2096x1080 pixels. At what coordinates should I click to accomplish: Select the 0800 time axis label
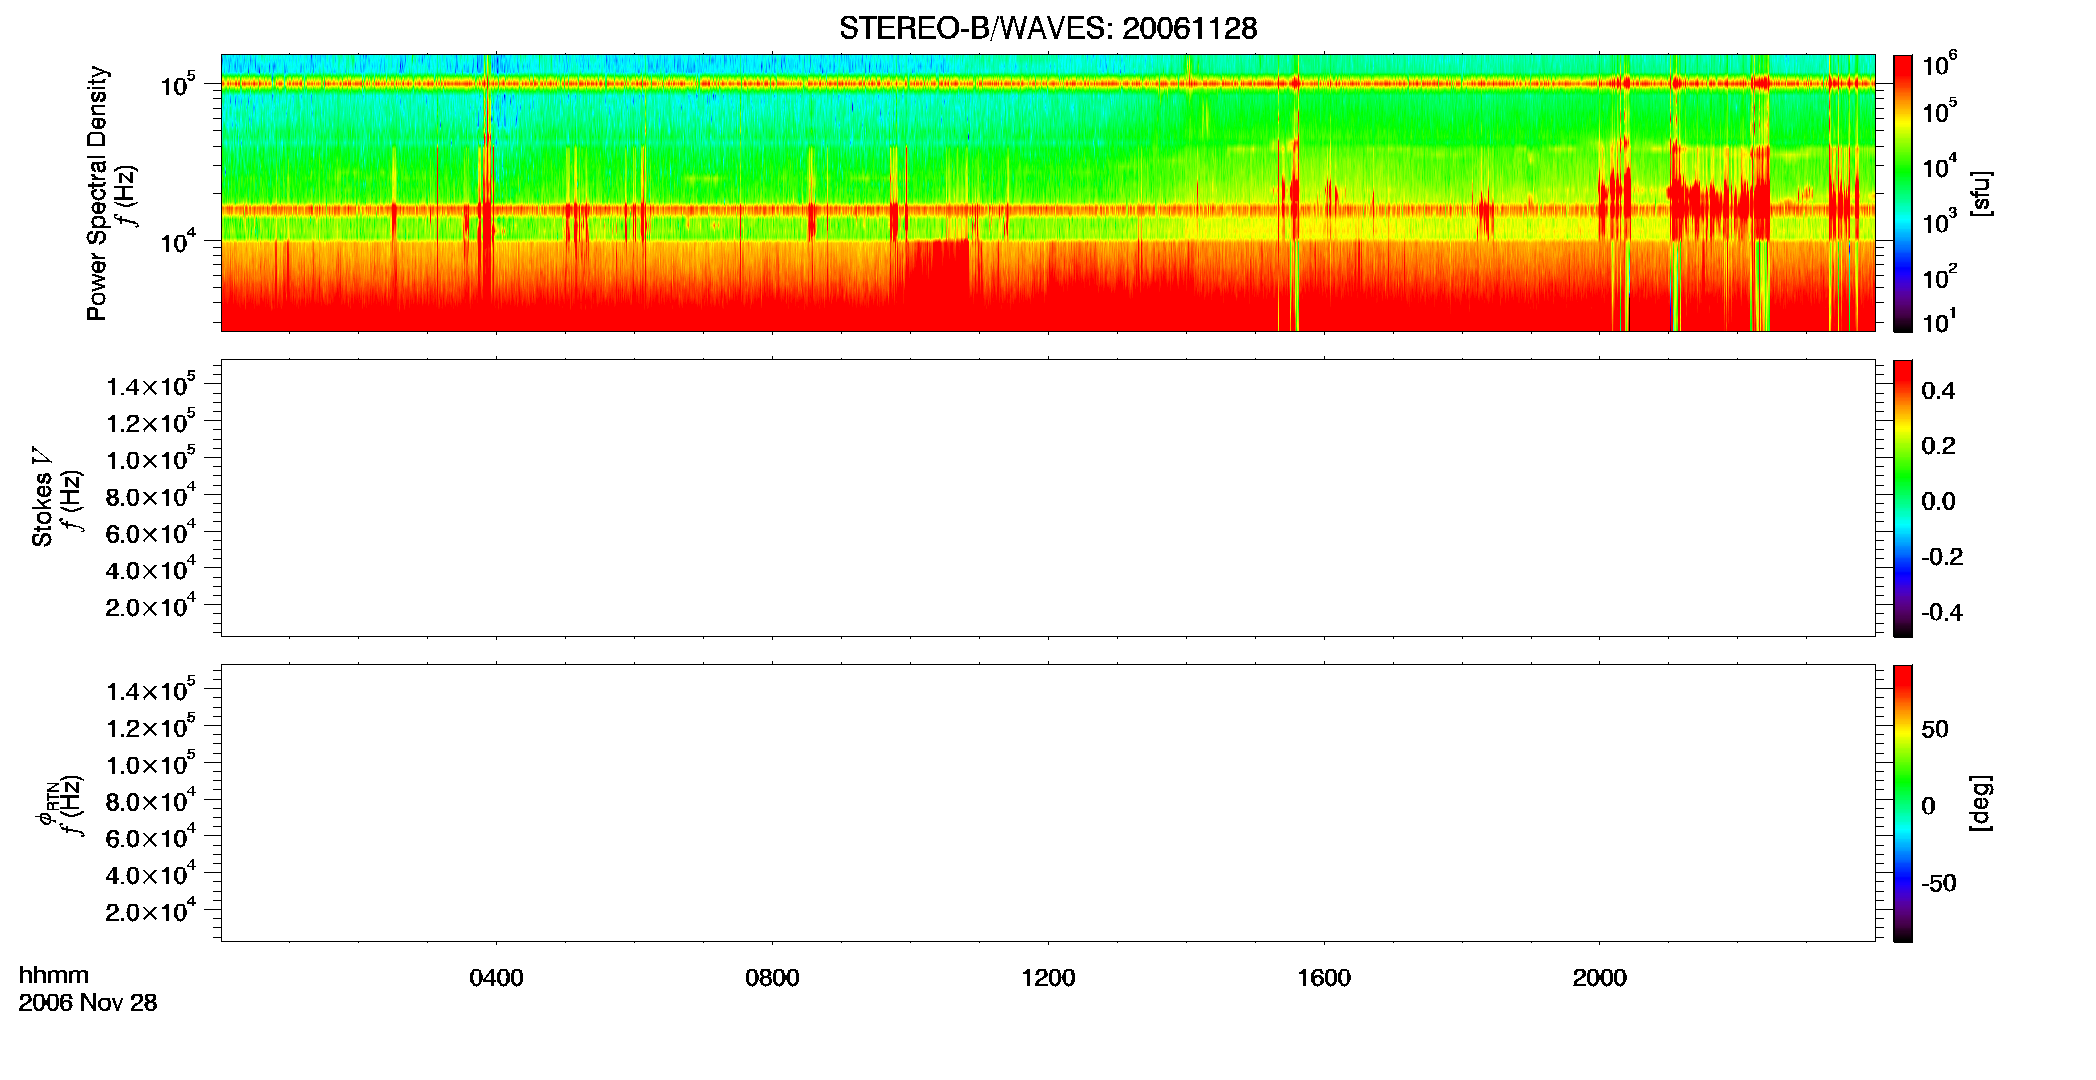772,978
